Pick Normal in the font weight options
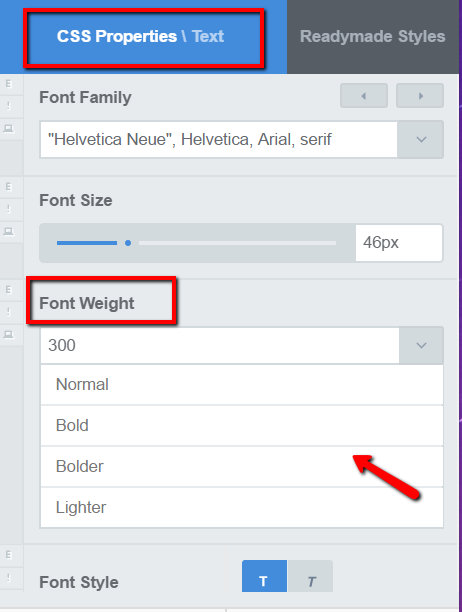Viewport: 462px width, 612px height. 242,384
